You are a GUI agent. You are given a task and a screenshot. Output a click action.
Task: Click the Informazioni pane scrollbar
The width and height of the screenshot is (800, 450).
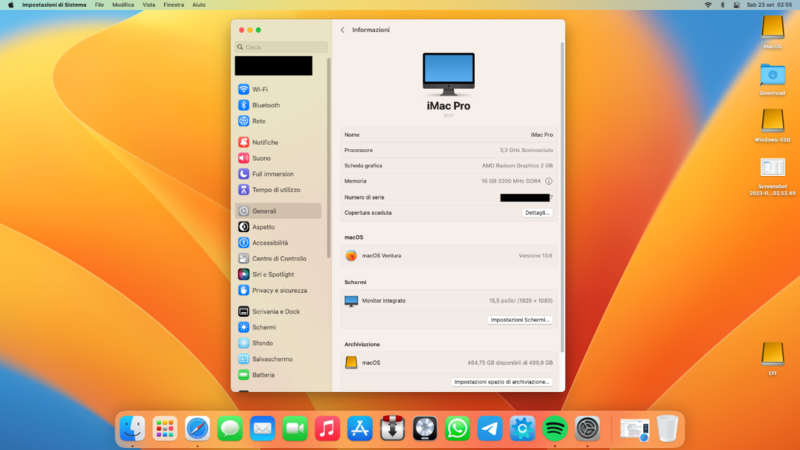tap(562, 197)
